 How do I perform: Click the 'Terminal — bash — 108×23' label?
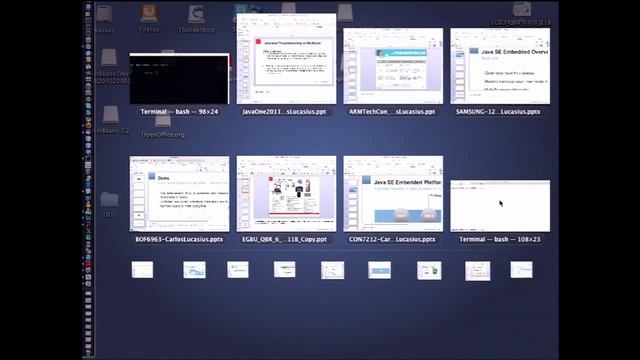(x=500, y=239)
